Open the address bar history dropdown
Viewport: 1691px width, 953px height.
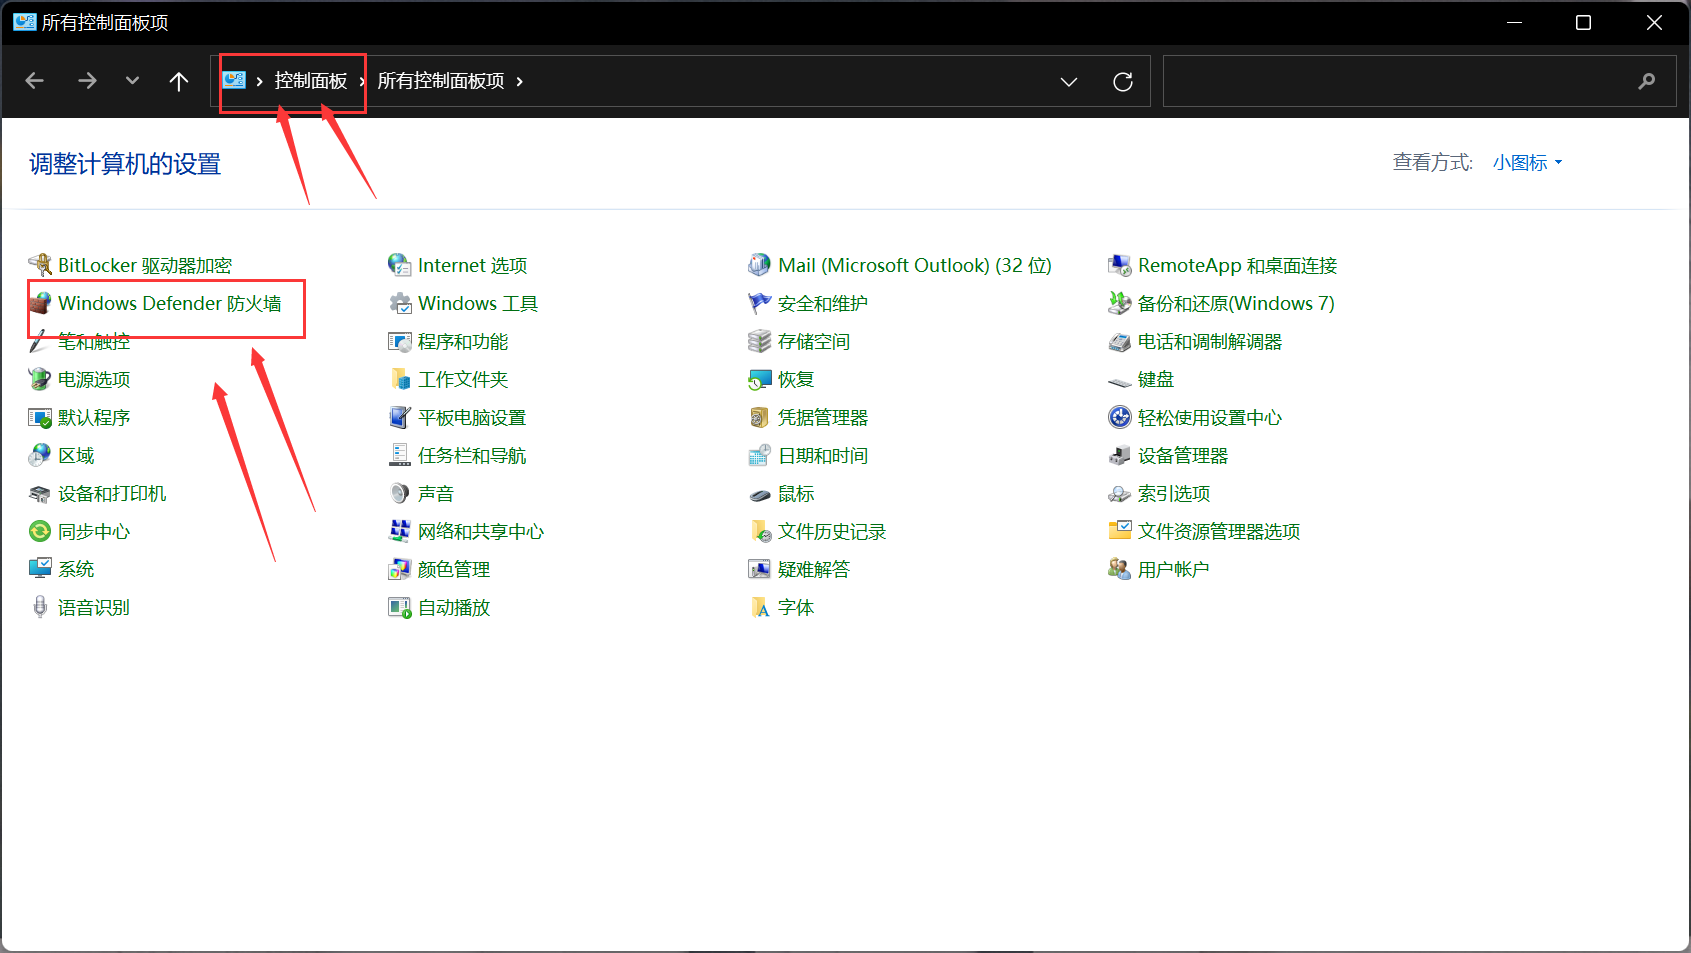point(1068,81)
